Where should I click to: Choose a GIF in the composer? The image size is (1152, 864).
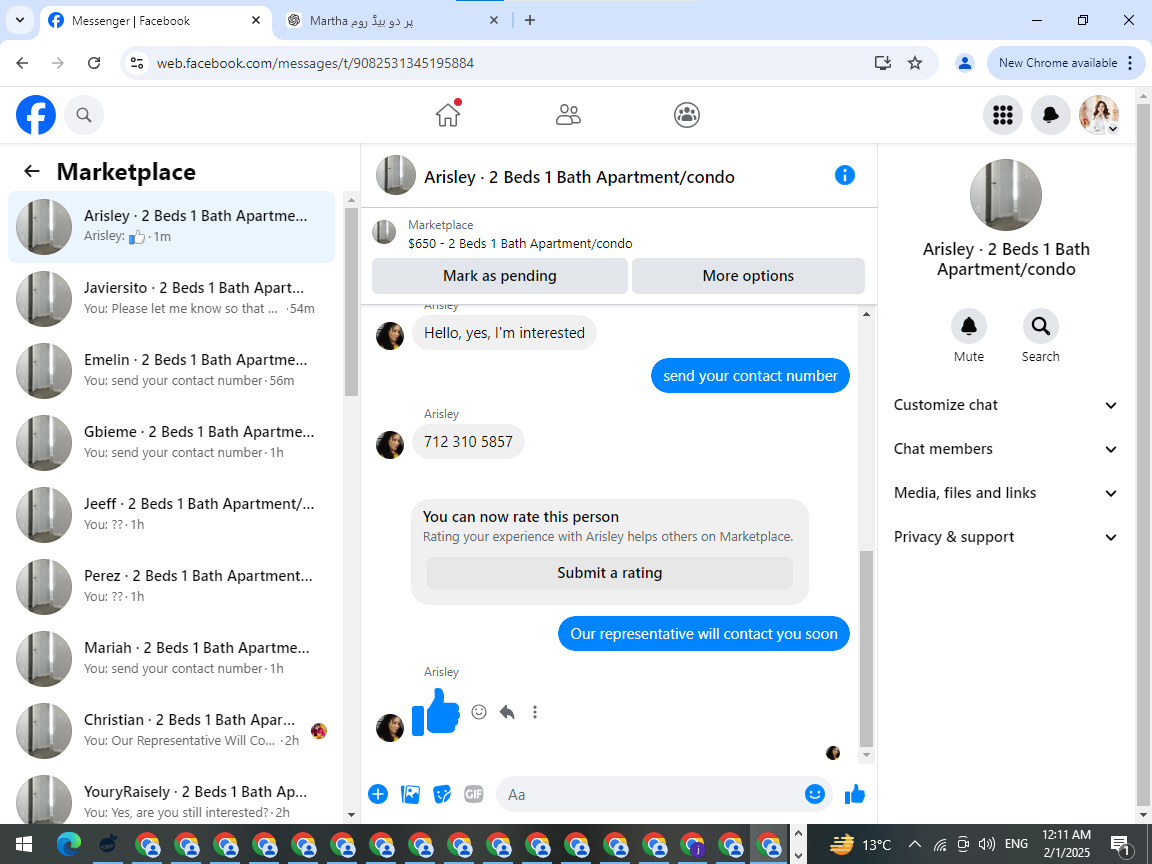tap(474, 794)
